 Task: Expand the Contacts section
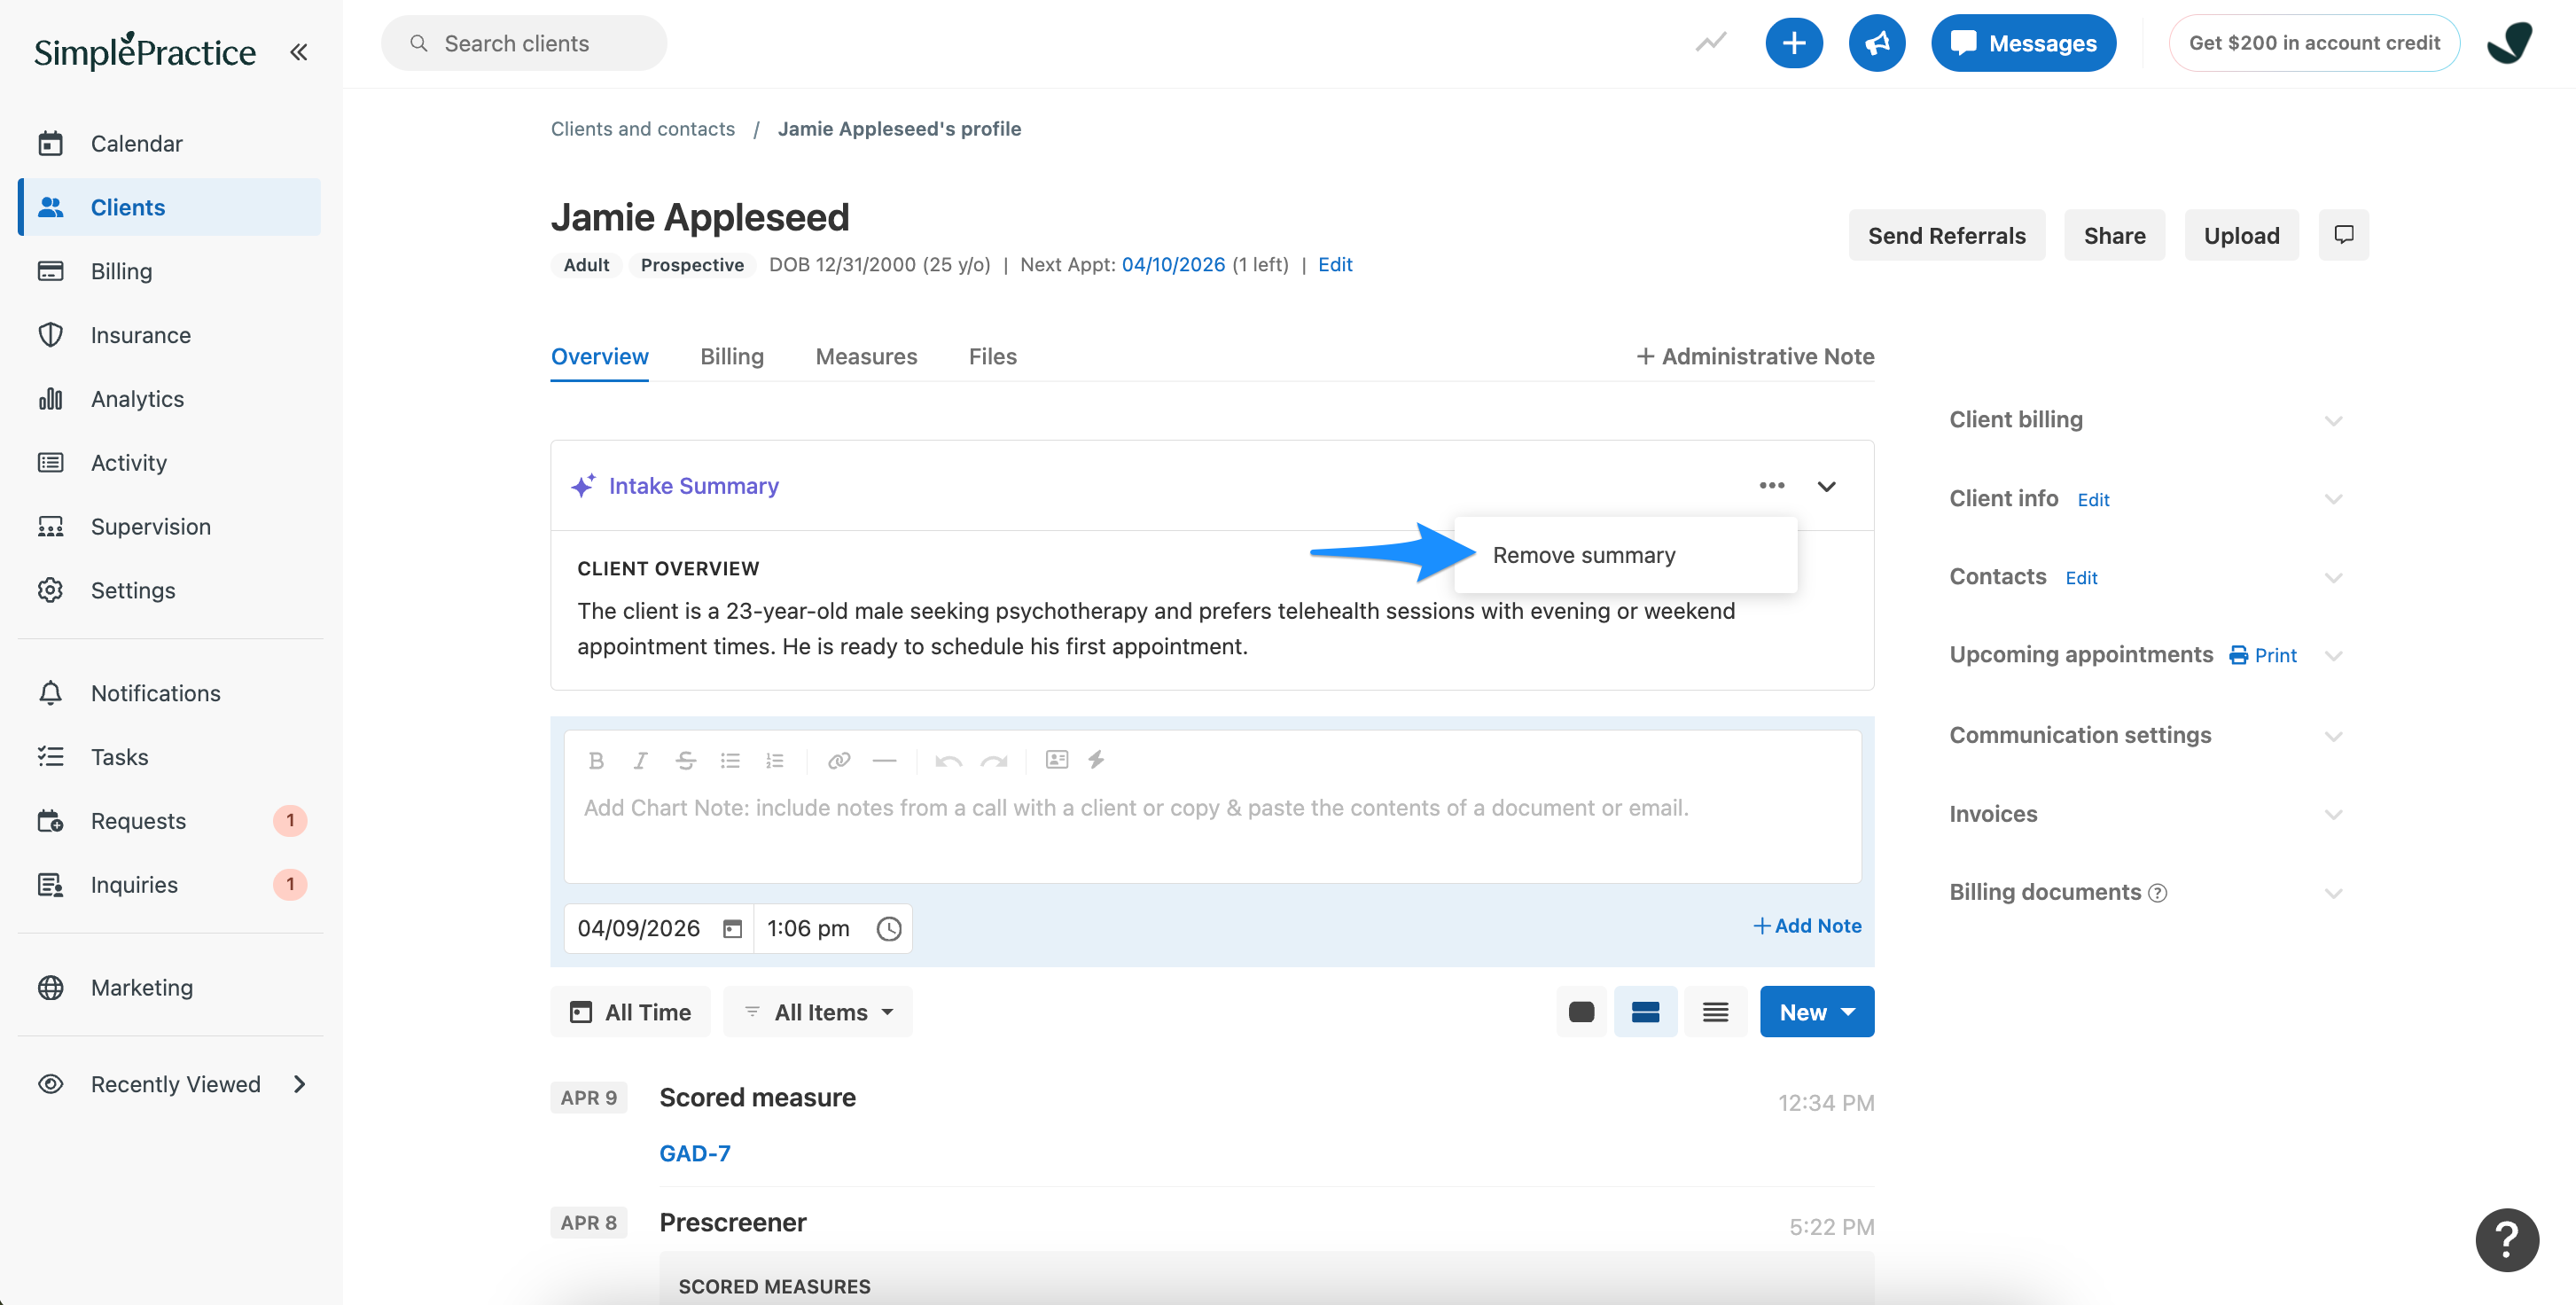2333,578
